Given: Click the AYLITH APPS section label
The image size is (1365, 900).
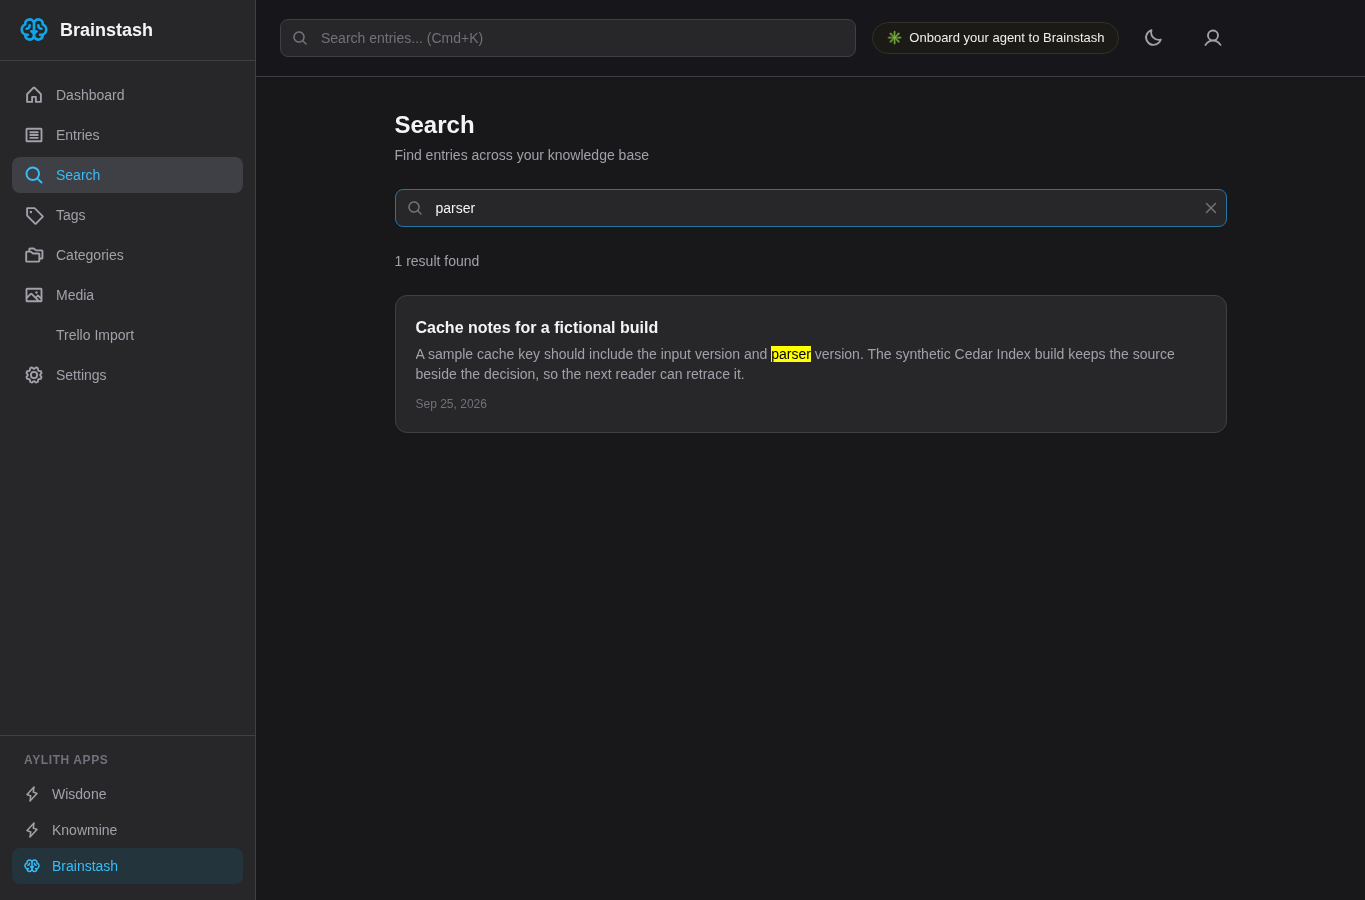Looking at the screenshot, I should (x=66, y=760).
